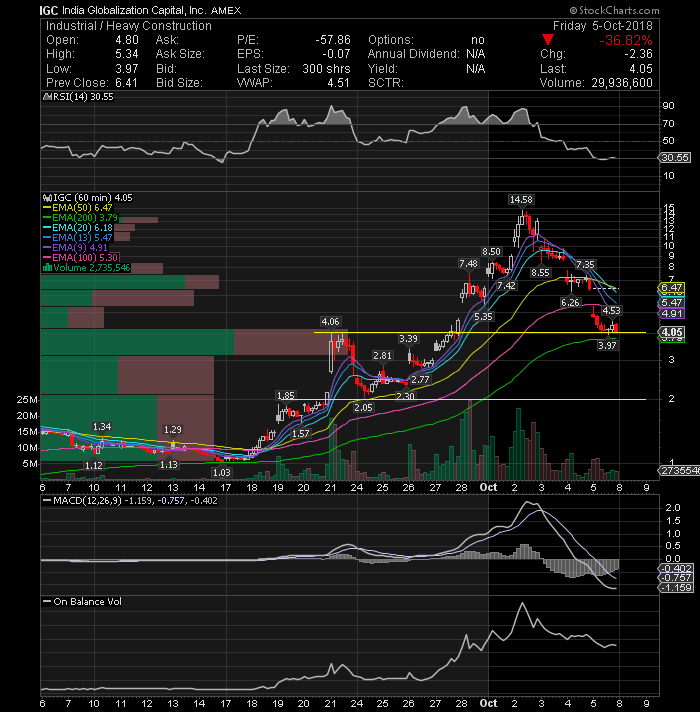The width and height of the screenshot is (700, 712).
Task: Click the Industrial / Heavy Construction sector label
Action: (x=129, y=26)
